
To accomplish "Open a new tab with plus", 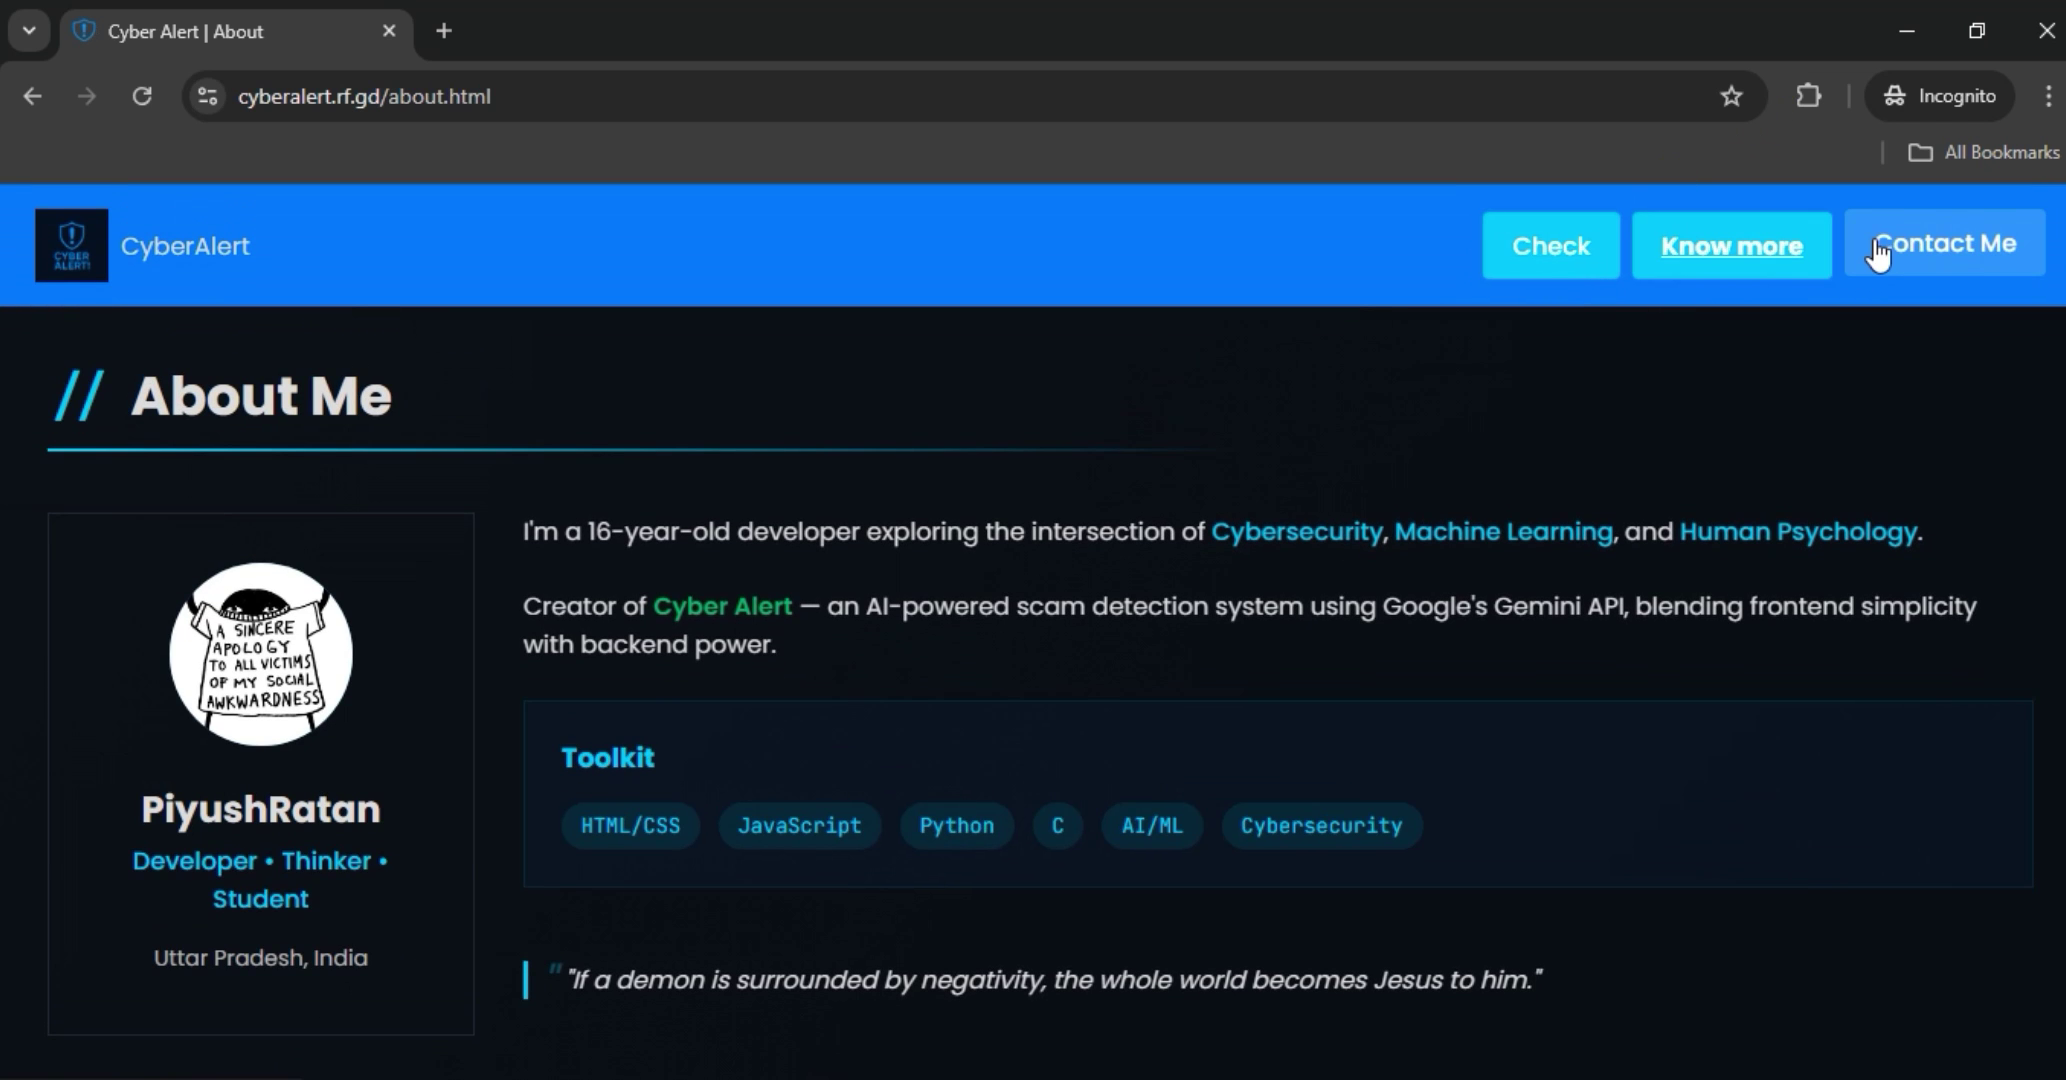I will 444,31.
